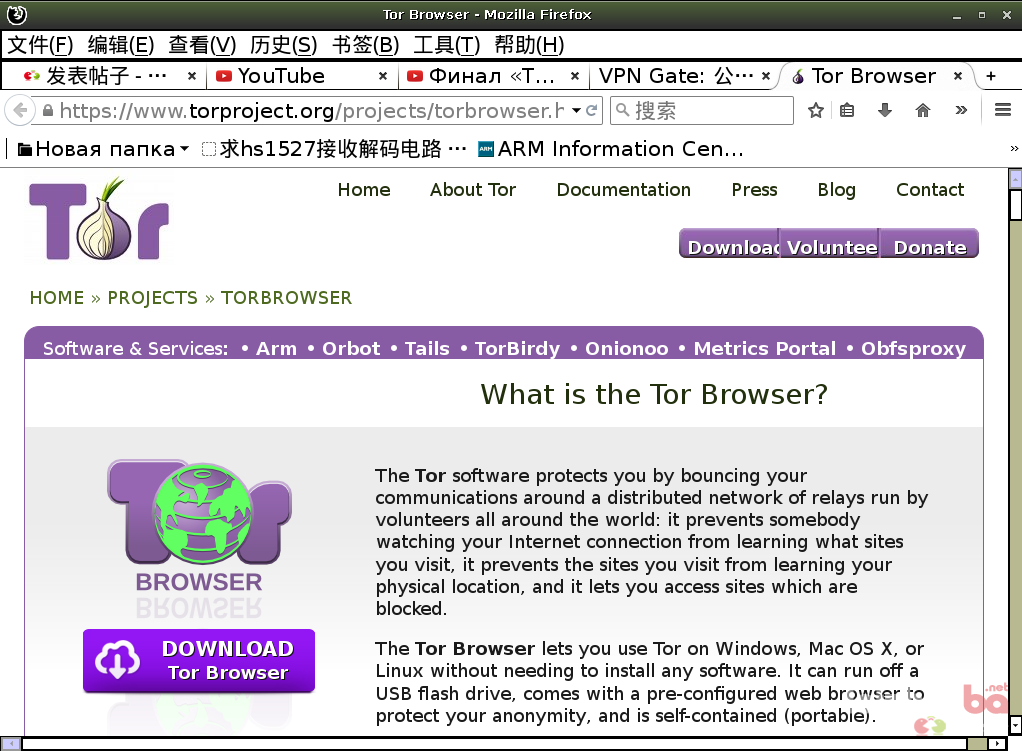Click the DOWNLOAD Tor Browser button

199,660
